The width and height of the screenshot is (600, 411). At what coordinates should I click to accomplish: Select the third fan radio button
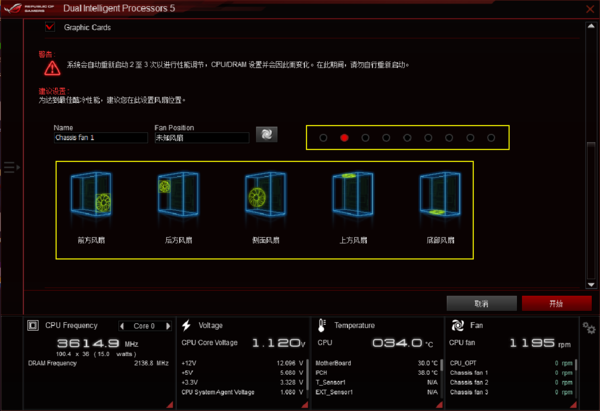(x=365, y=138)
